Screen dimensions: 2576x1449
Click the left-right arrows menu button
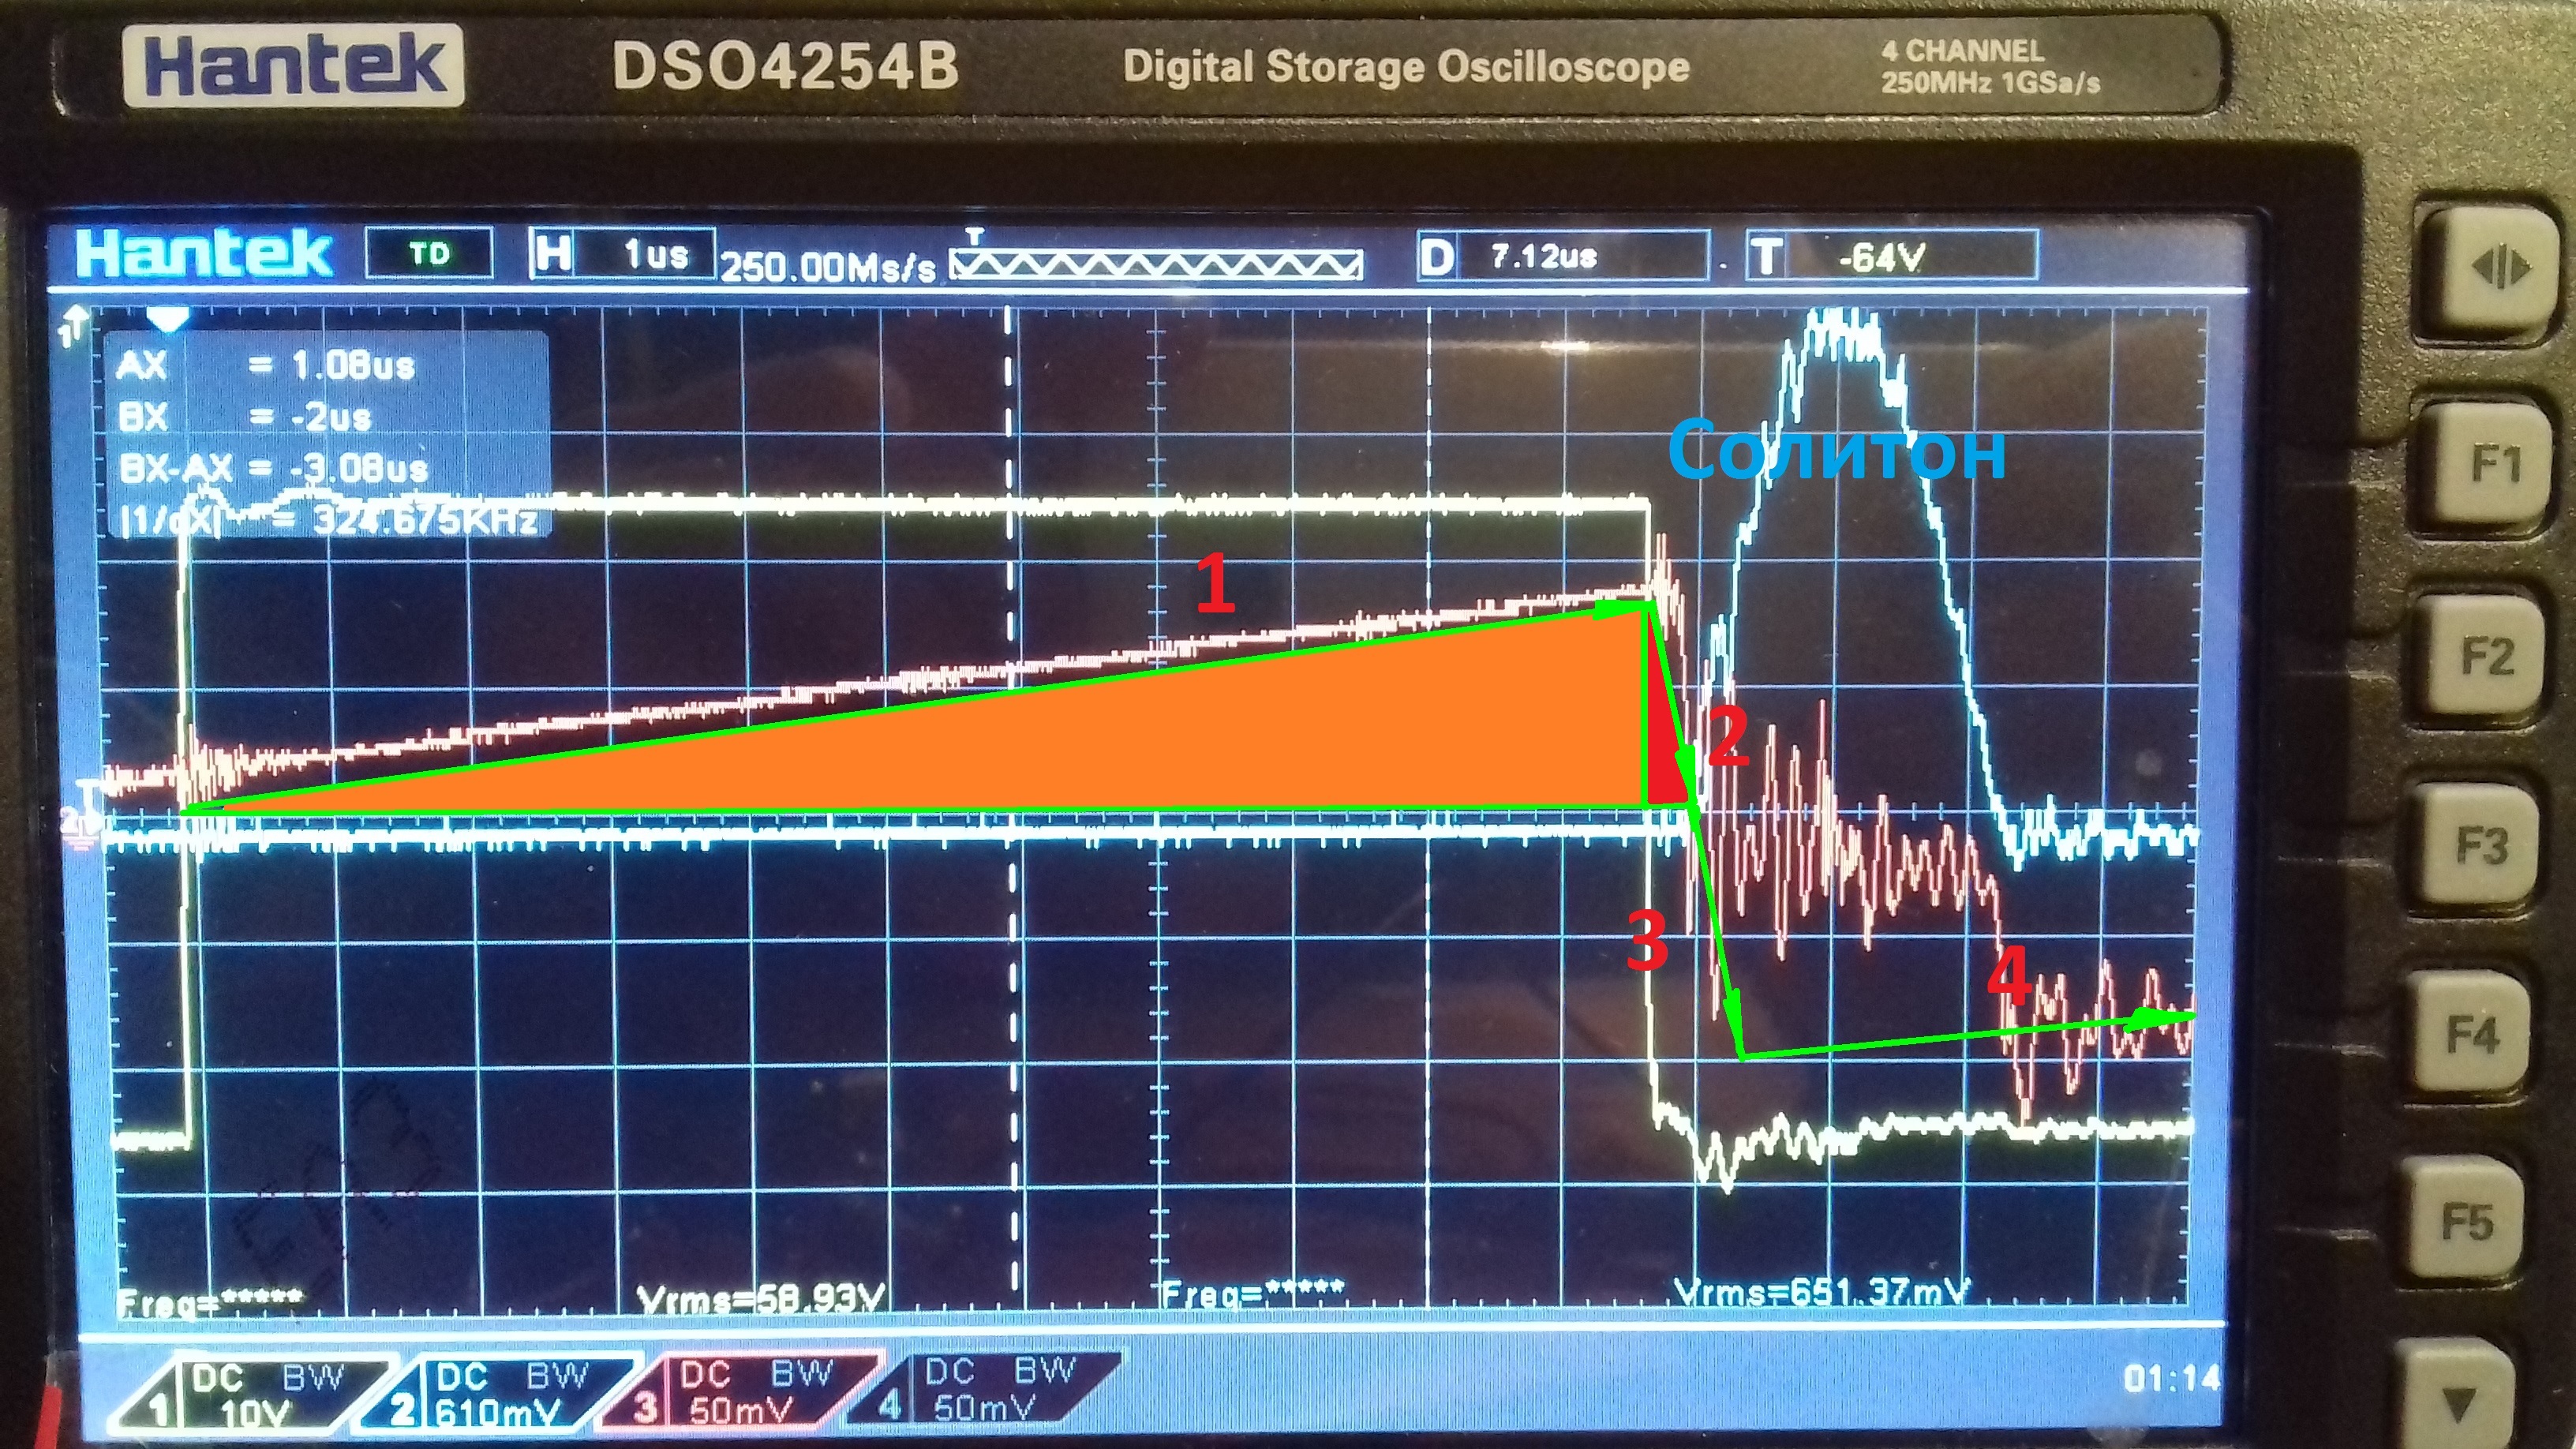click(2501, 269)
